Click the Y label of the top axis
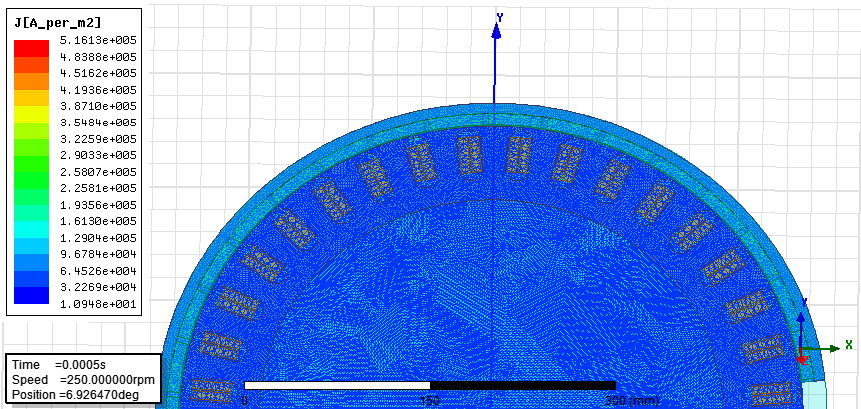 pyautogui.click(x=500, y=17)
